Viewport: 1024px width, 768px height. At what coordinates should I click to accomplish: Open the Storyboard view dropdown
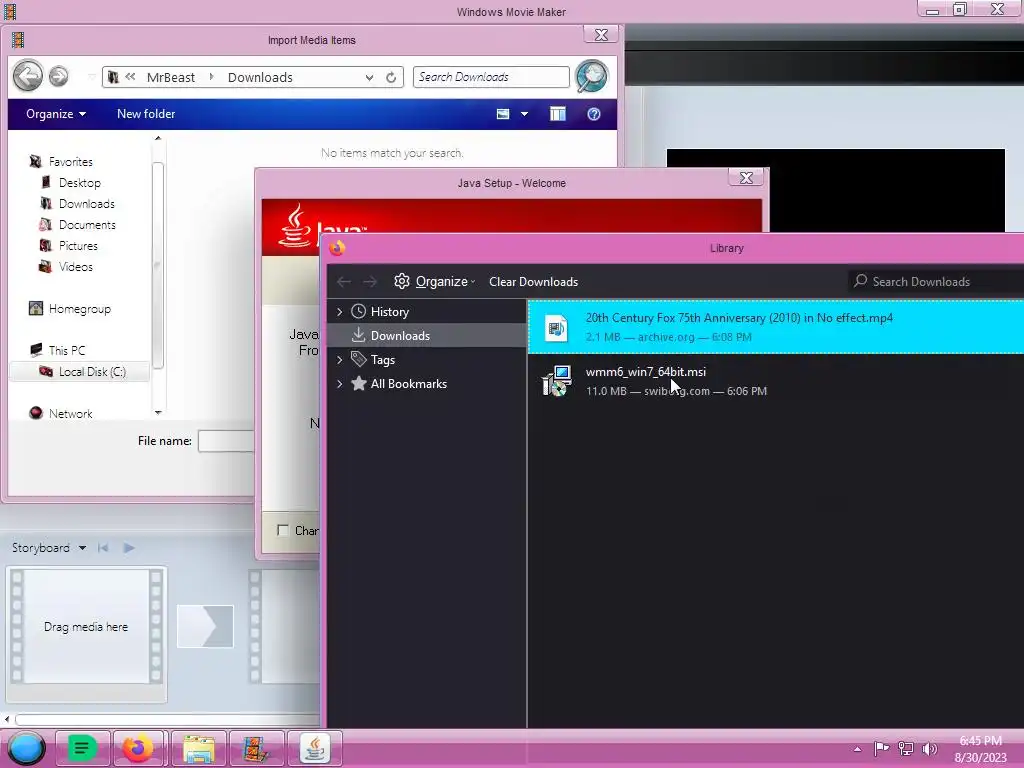pos(82,548)
